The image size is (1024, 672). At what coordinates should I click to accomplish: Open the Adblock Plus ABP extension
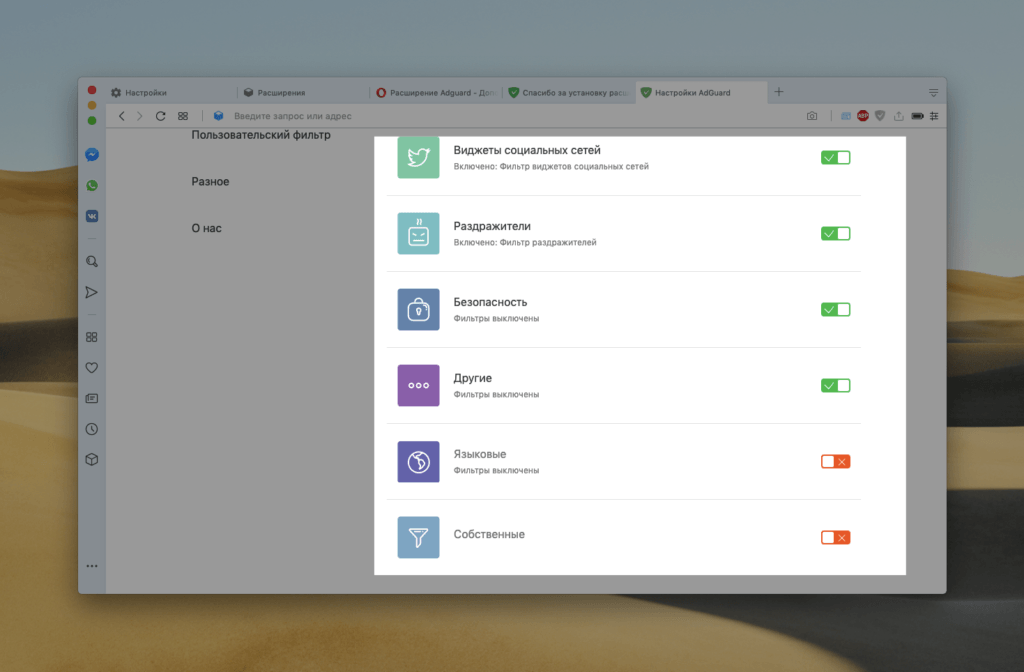(863, 116)
